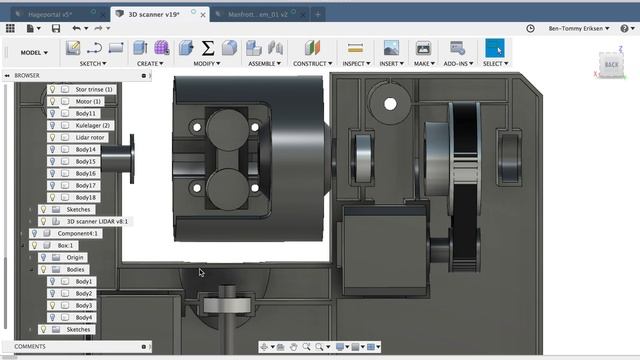The height and width of the screenshot is (360, 640).
Task: Click the Joint tool icon
Action: pos(276,48)
